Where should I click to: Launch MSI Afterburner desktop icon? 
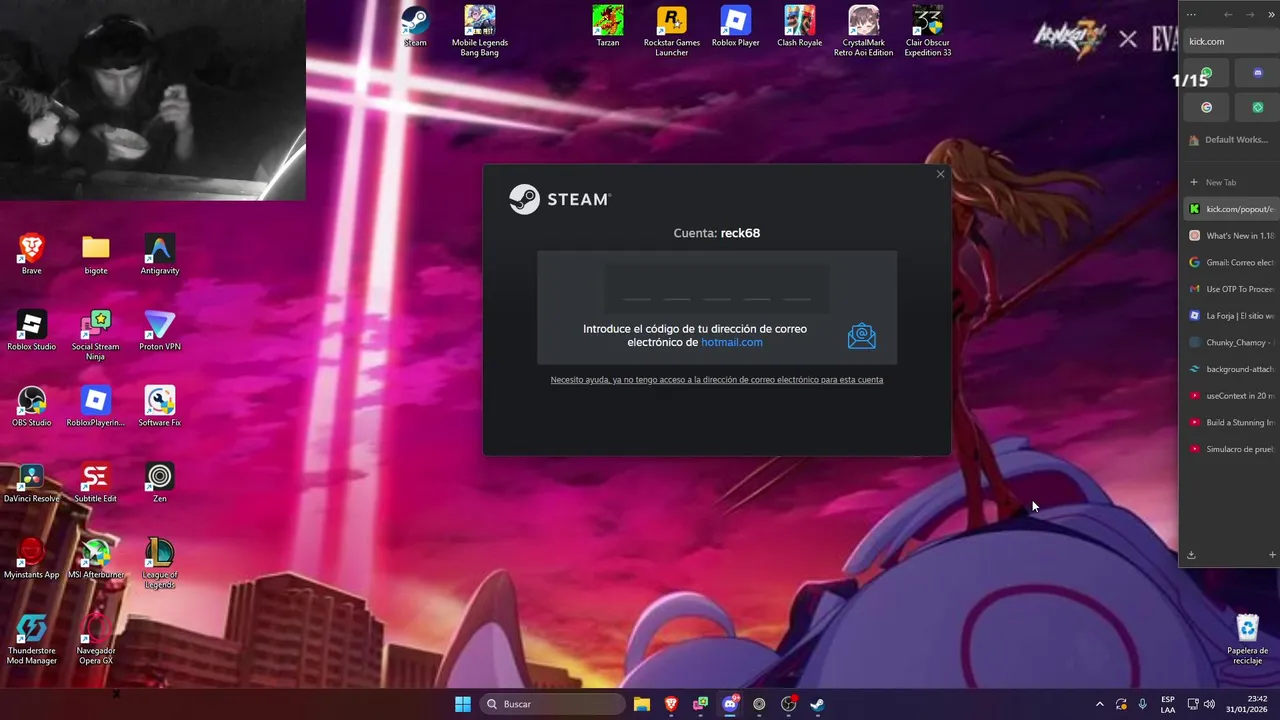[96, 558]
